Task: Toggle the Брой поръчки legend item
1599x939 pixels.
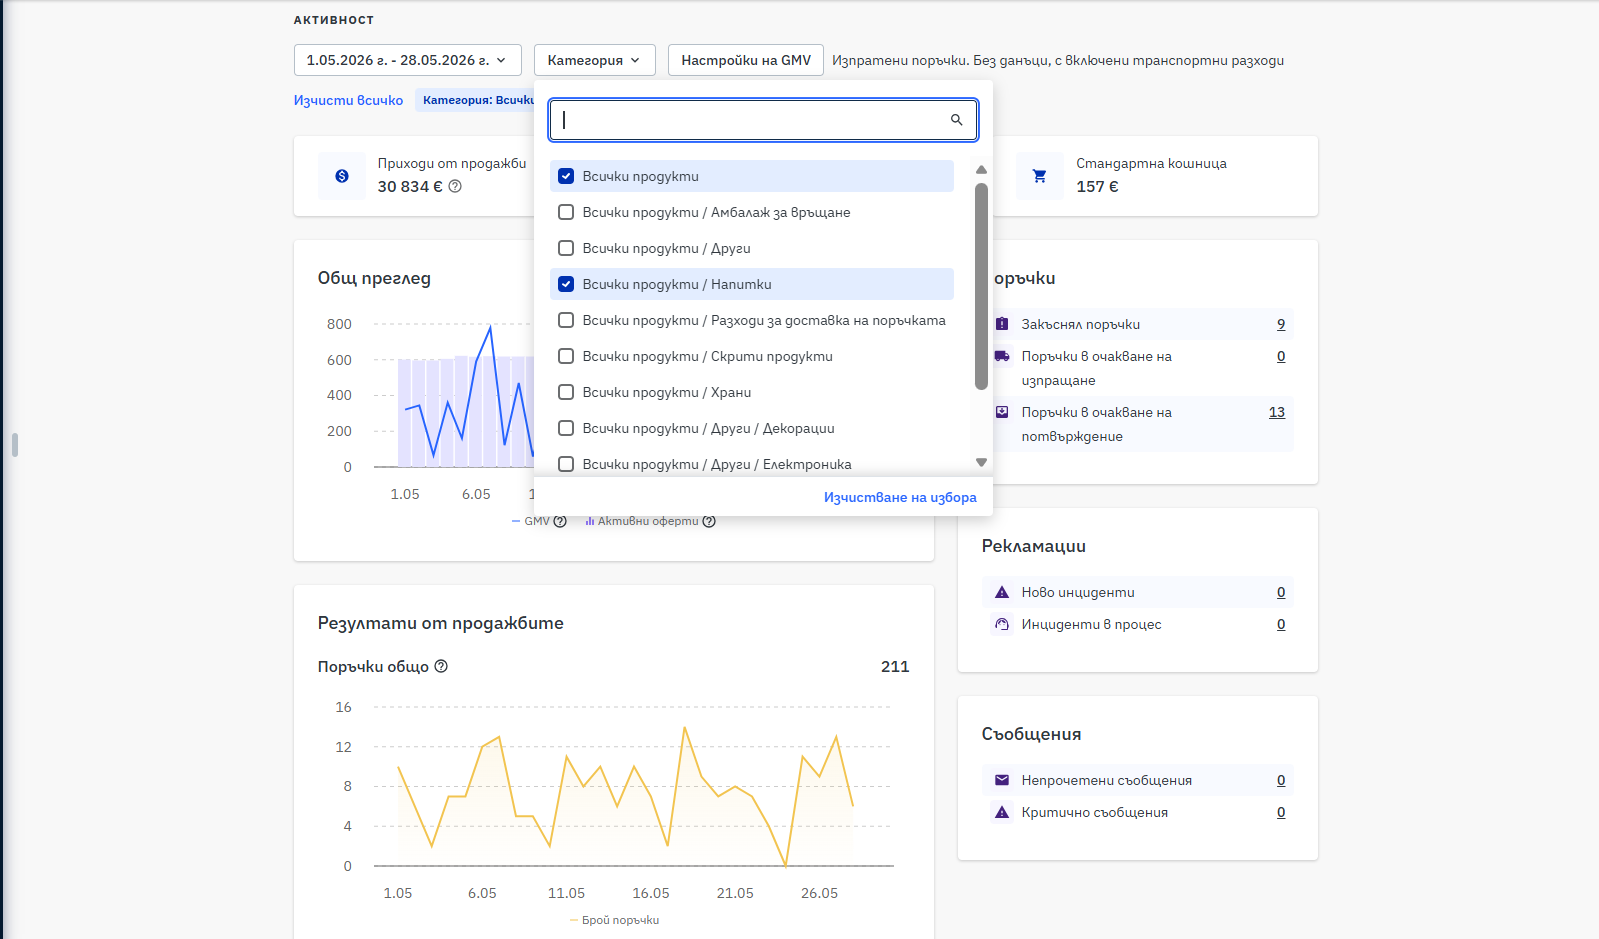Action: coord(614,920)
